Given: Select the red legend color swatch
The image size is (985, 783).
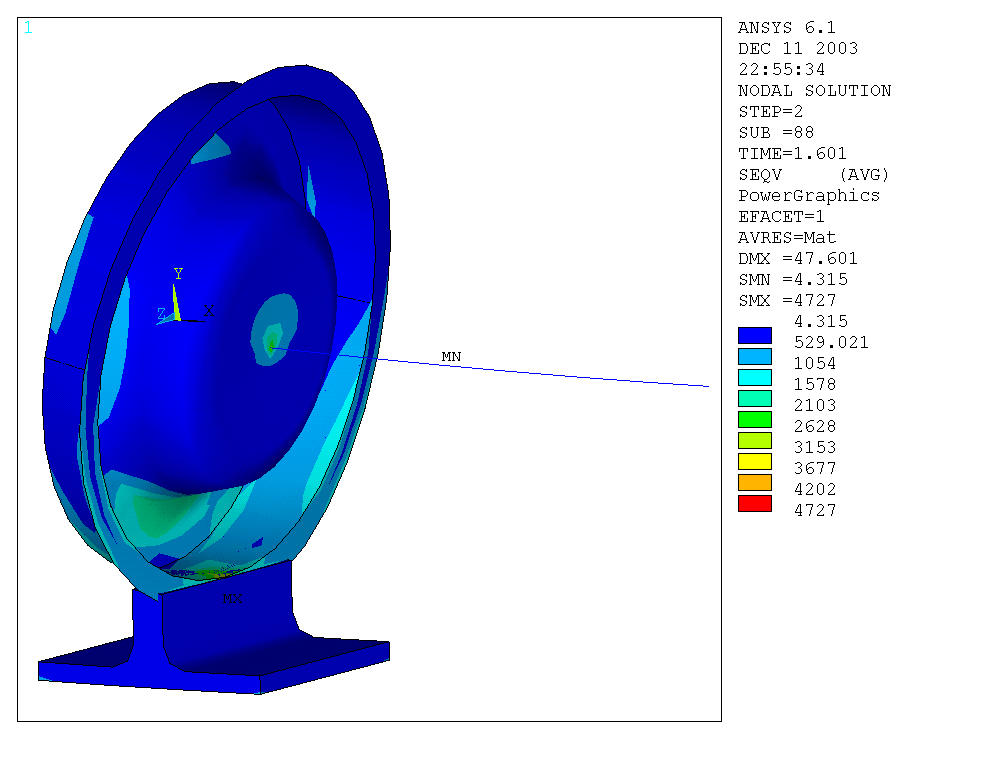Looking at the screenshot, I should click(x=755, y=503).
